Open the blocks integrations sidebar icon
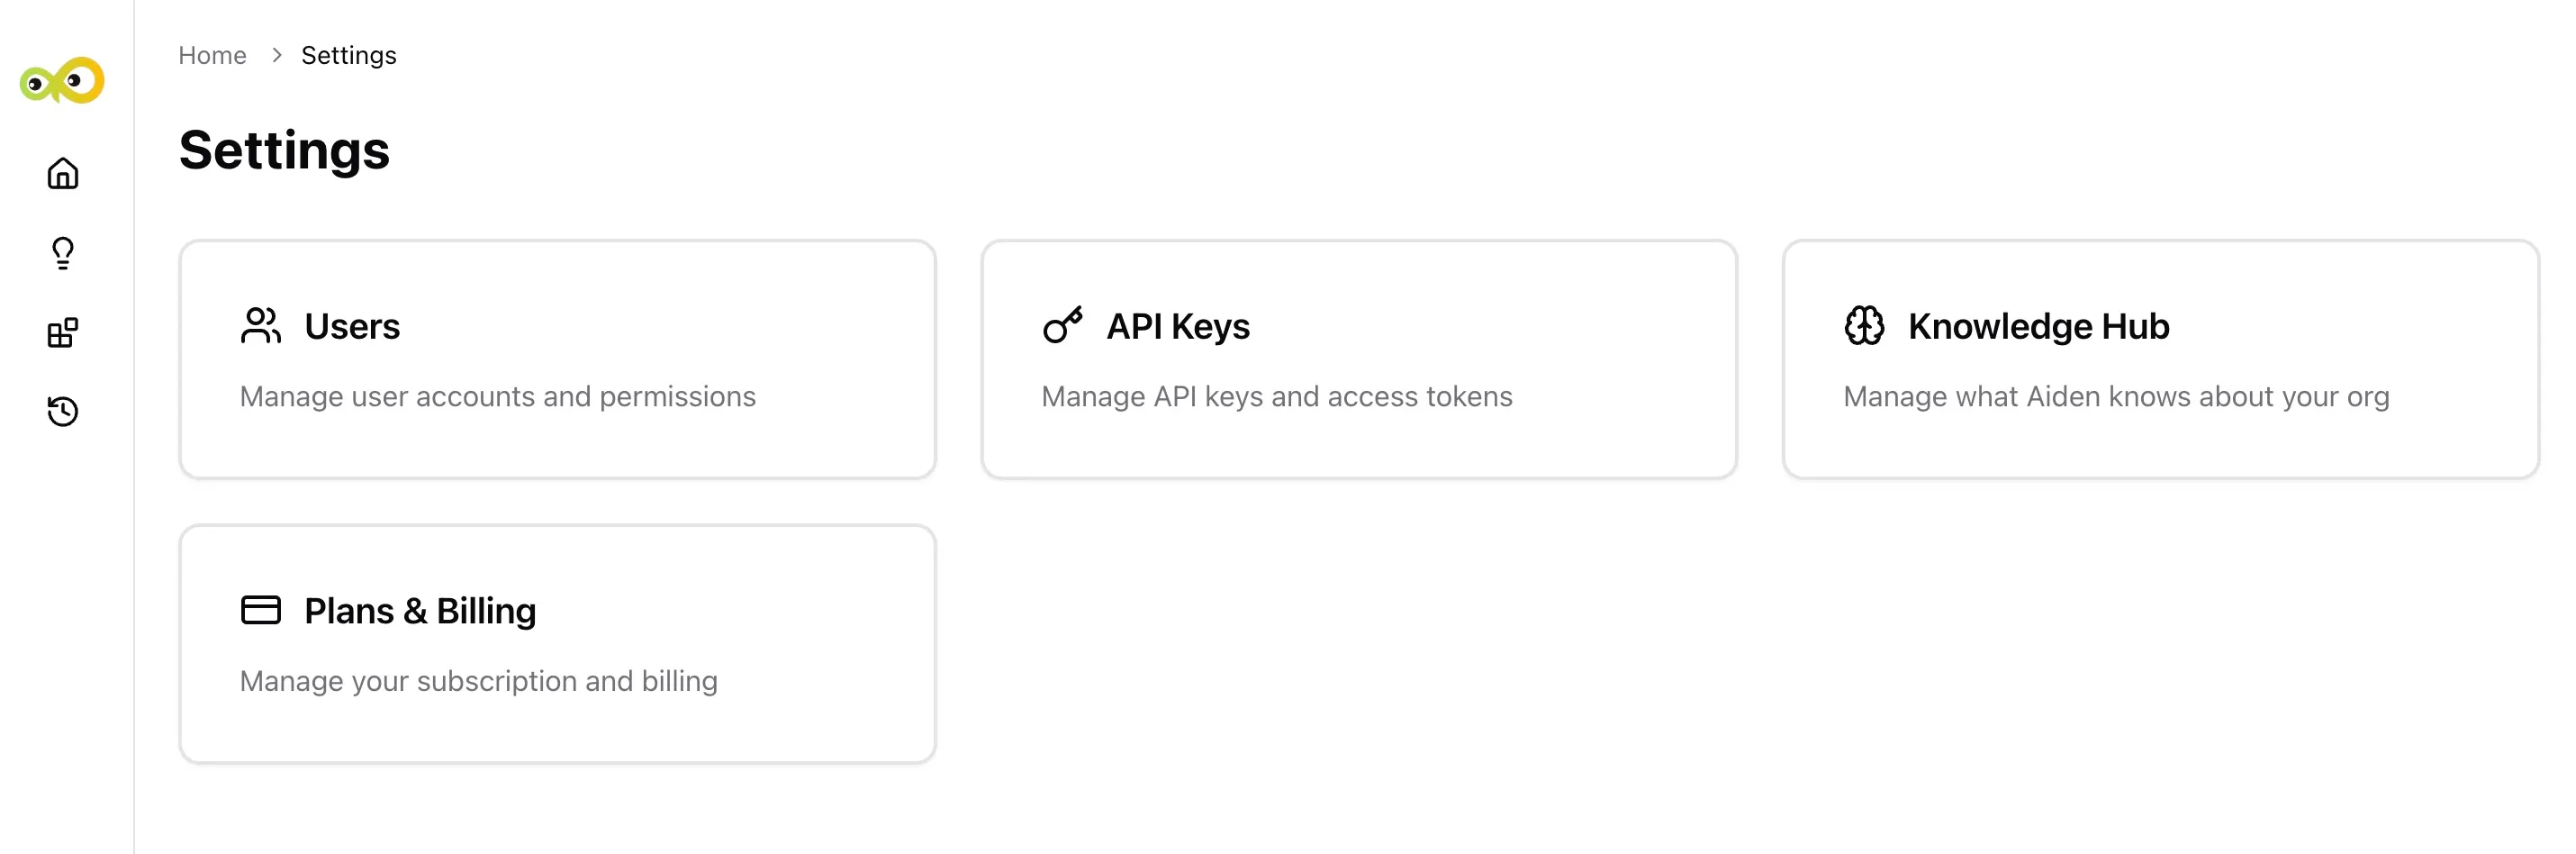 [x=63, y=332]
